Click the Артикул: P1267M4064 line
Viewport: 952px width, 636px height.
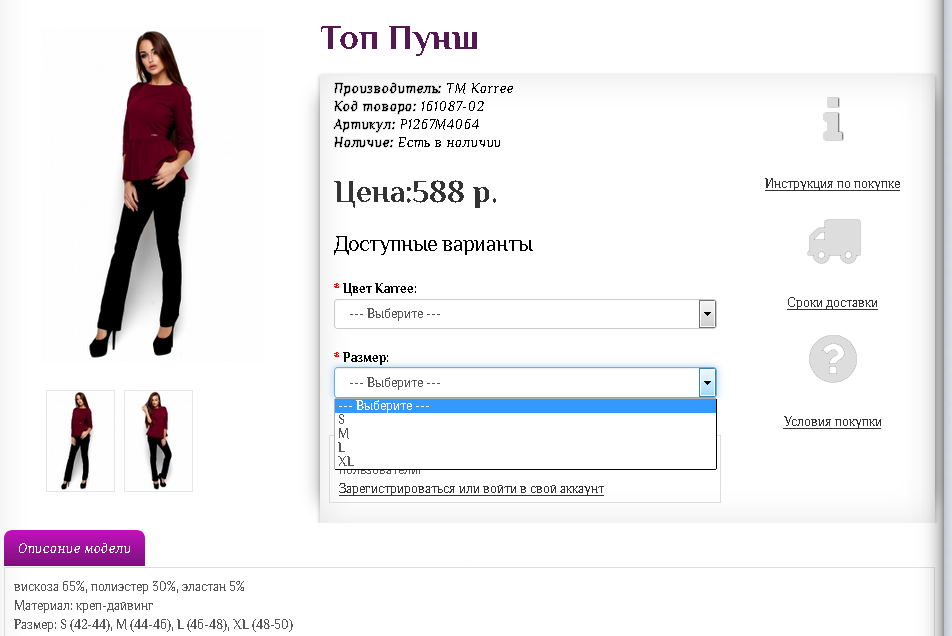click(x=406, y=124)
